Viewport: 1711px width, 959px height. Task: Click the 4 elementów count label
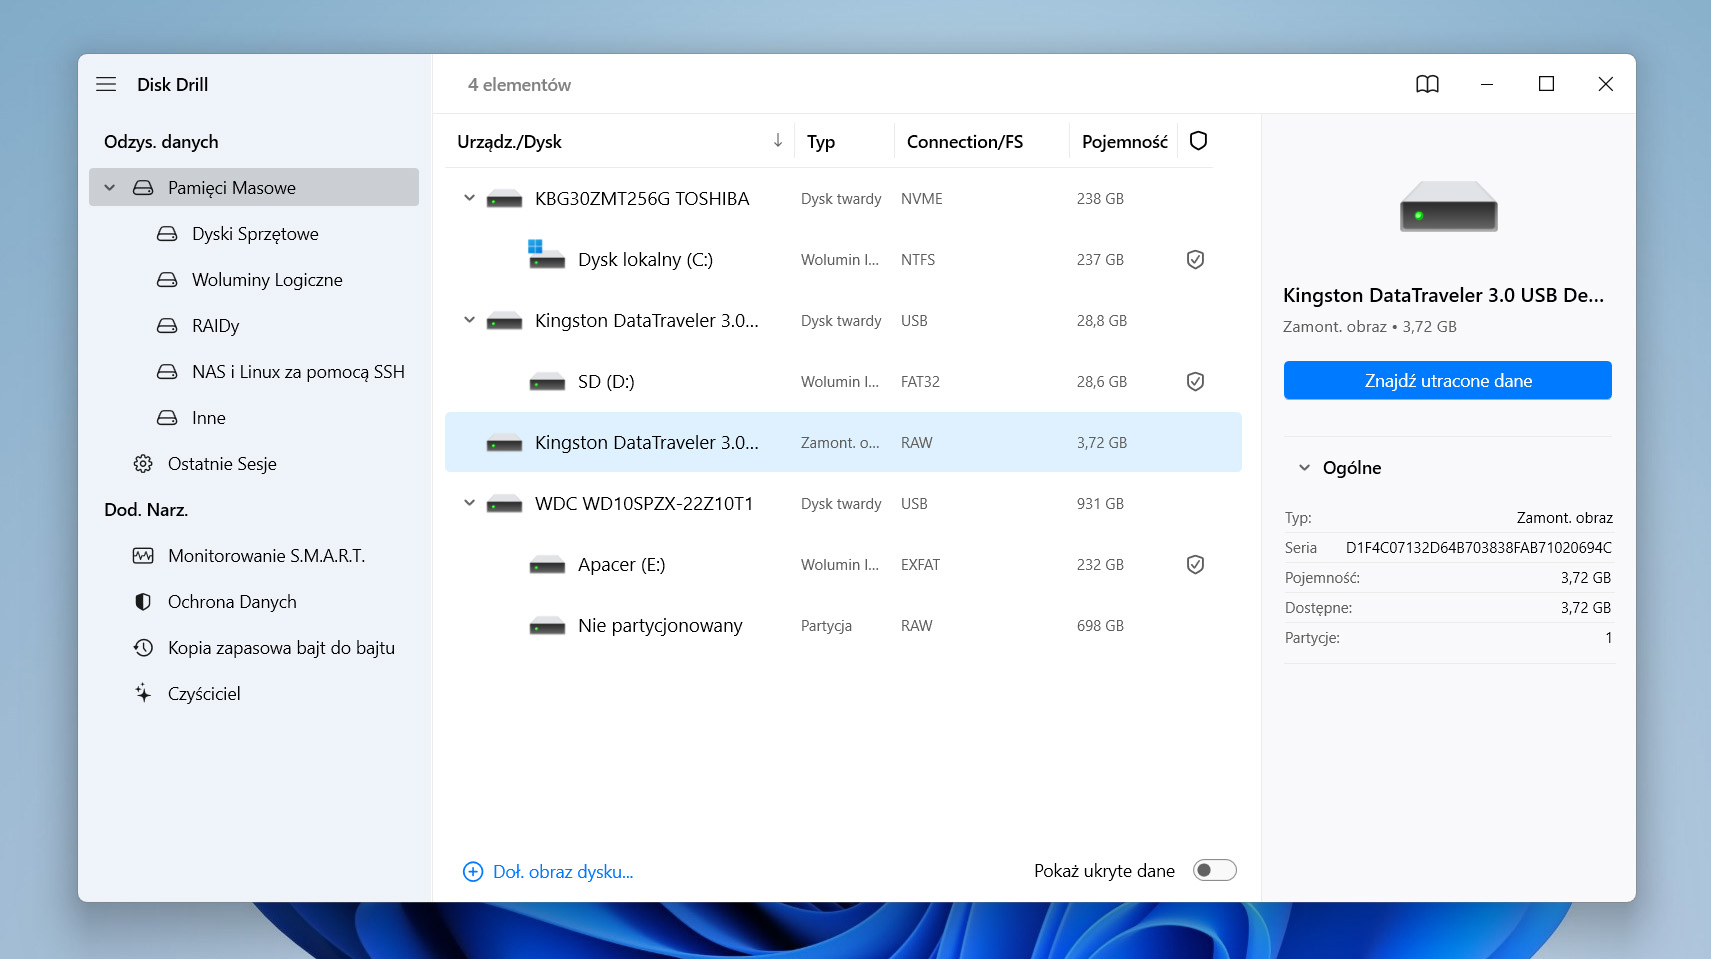(x=519, y=85)
